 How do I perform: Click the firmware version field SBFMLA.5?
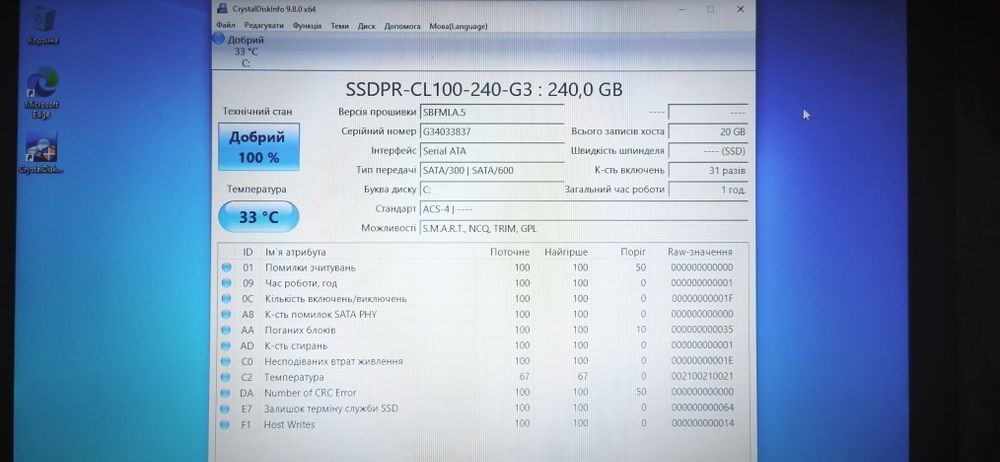[492, 112]
